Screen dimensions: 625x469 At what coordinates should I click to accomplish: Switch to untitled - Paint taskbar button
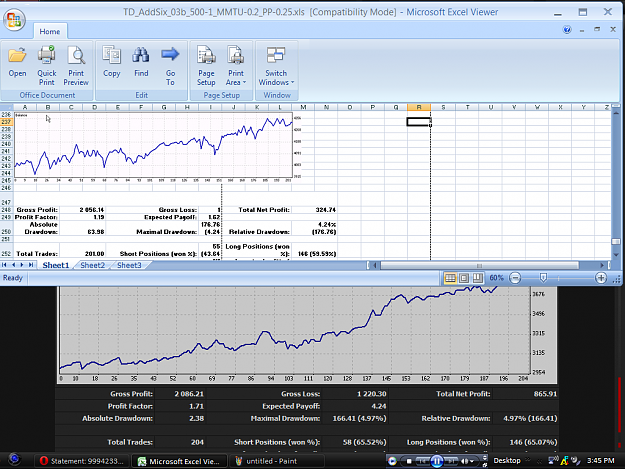[x=278, y=461]
